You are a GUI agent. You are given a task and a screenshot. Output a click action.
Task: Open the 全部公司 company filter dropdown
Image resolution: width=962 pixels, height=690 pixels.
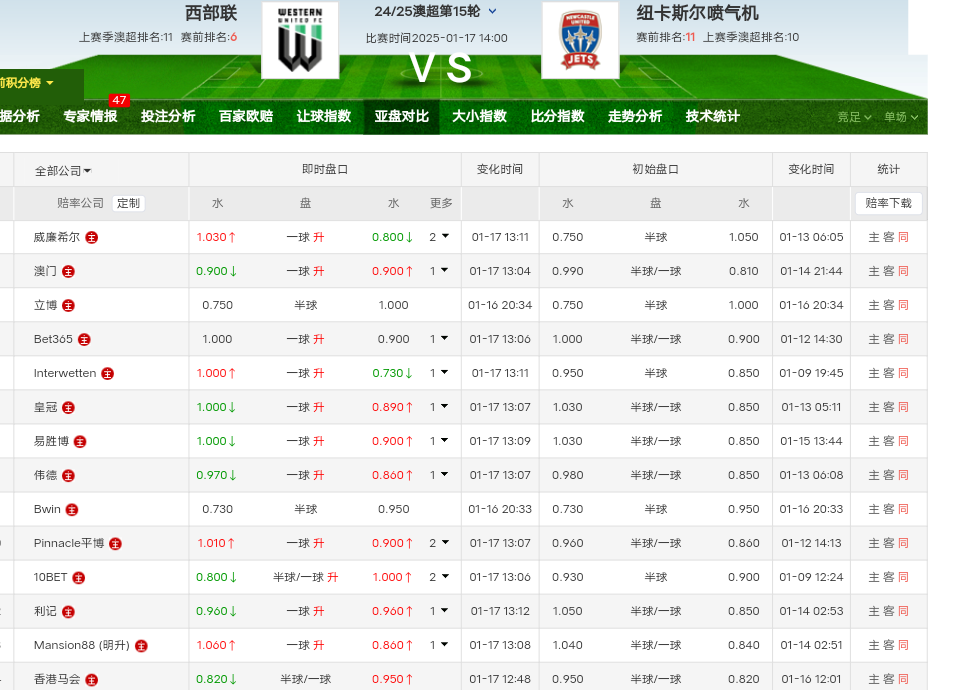point(63,171)
